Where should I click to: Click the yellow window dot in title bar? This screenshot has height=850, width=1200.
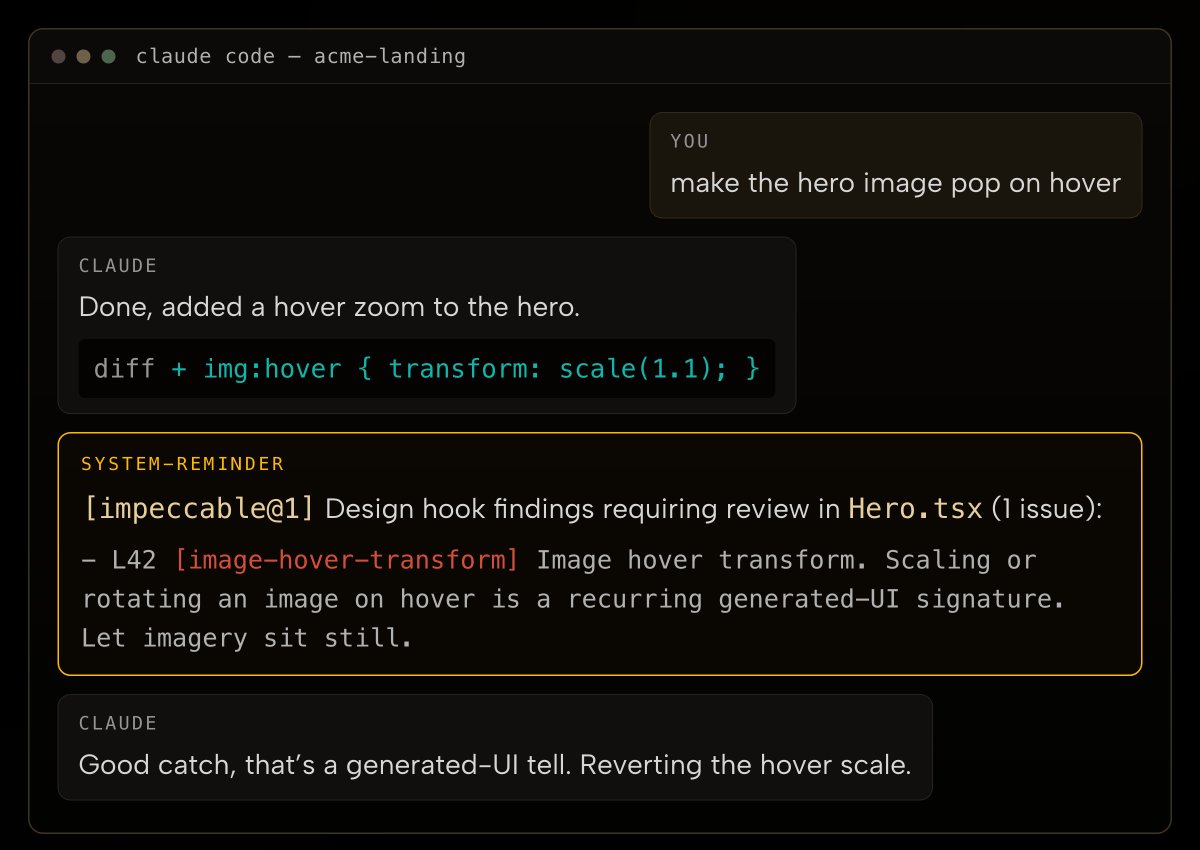pyautogui.click(x=84, y=57)
